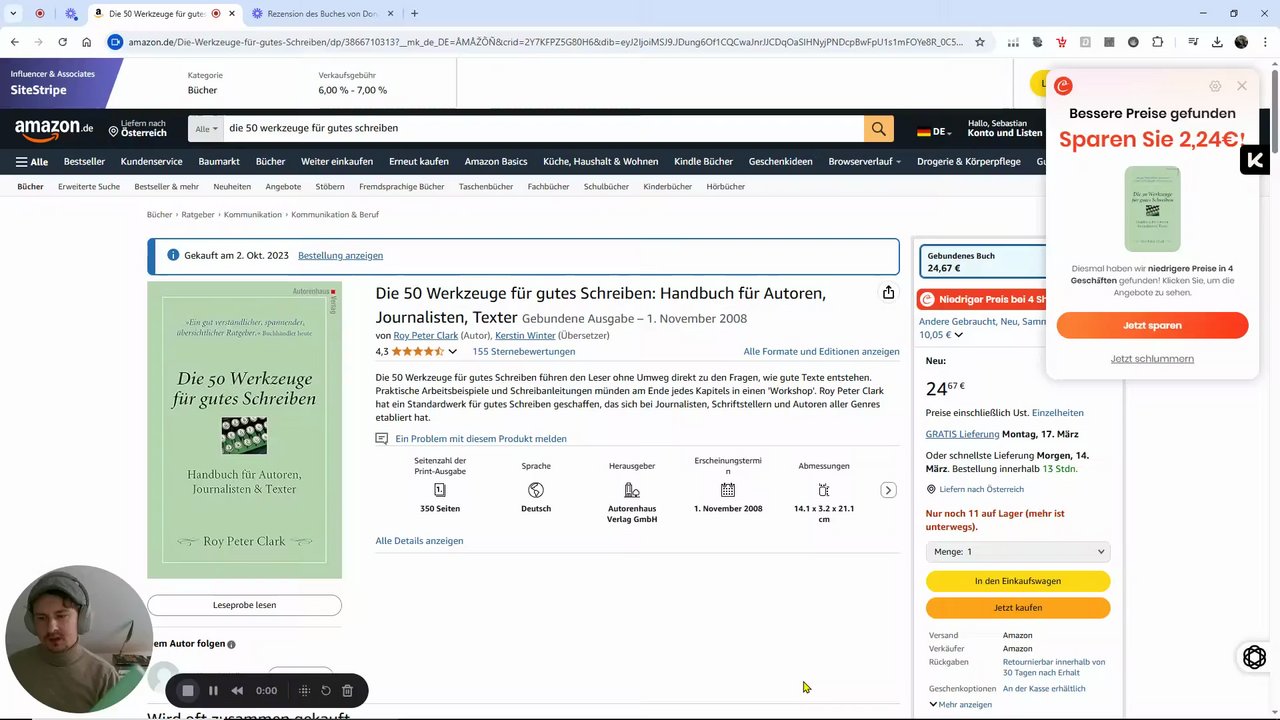The height and width of the screenshot is (720, 1280).
Task: Open the Chrome profile avatar
Action: click(1241, 42)
